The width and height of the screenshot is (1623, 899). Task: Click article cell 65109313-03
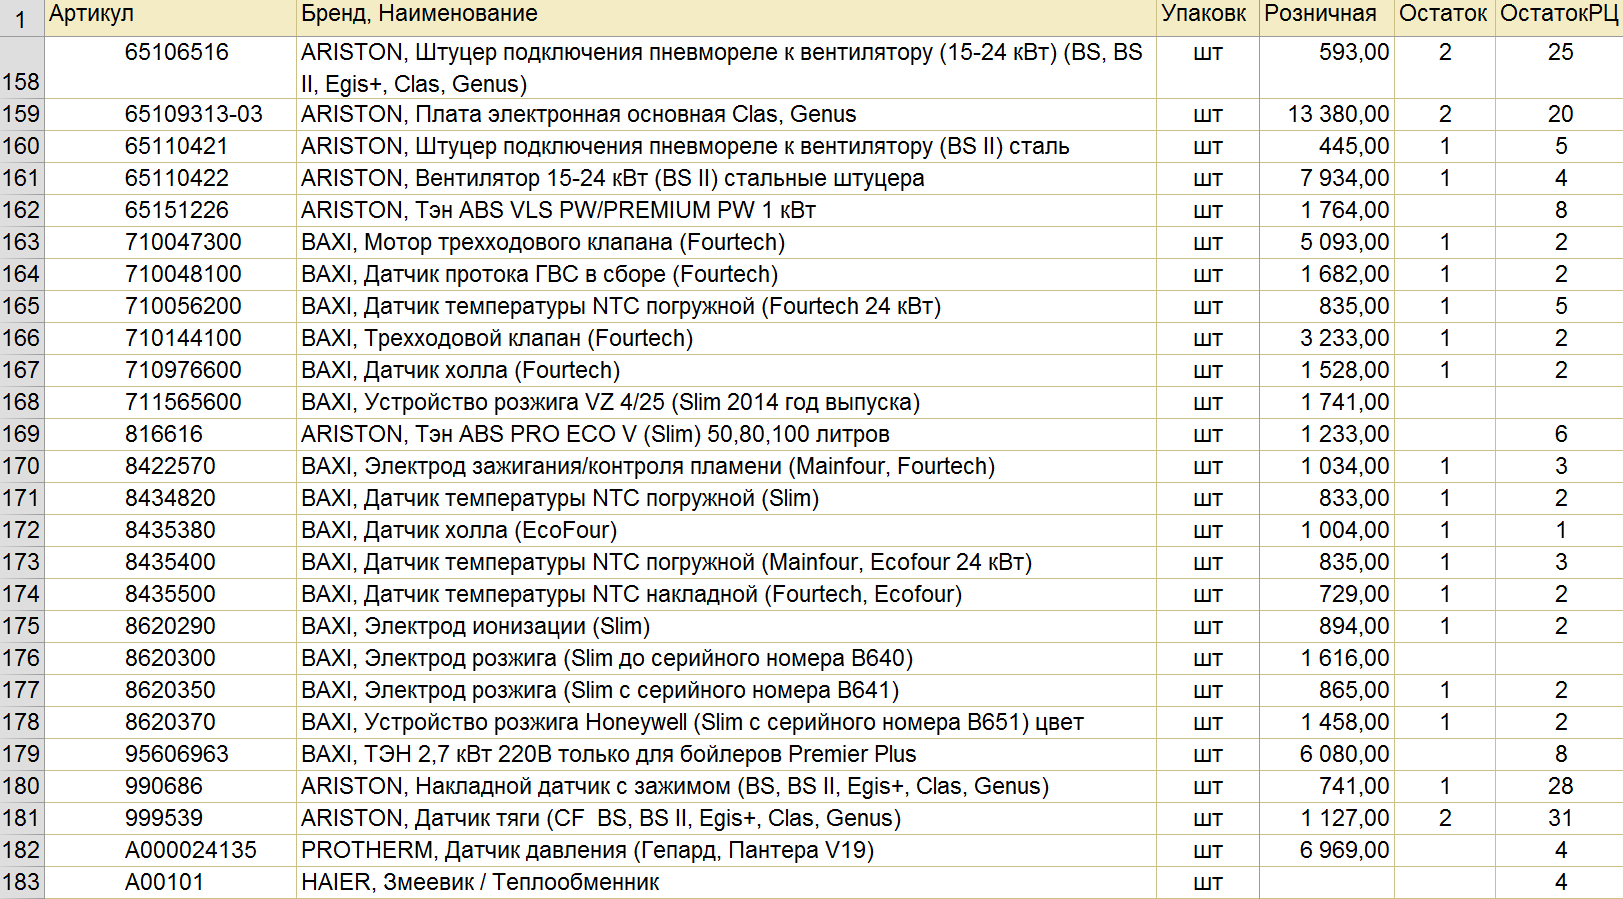click(170, 114)
